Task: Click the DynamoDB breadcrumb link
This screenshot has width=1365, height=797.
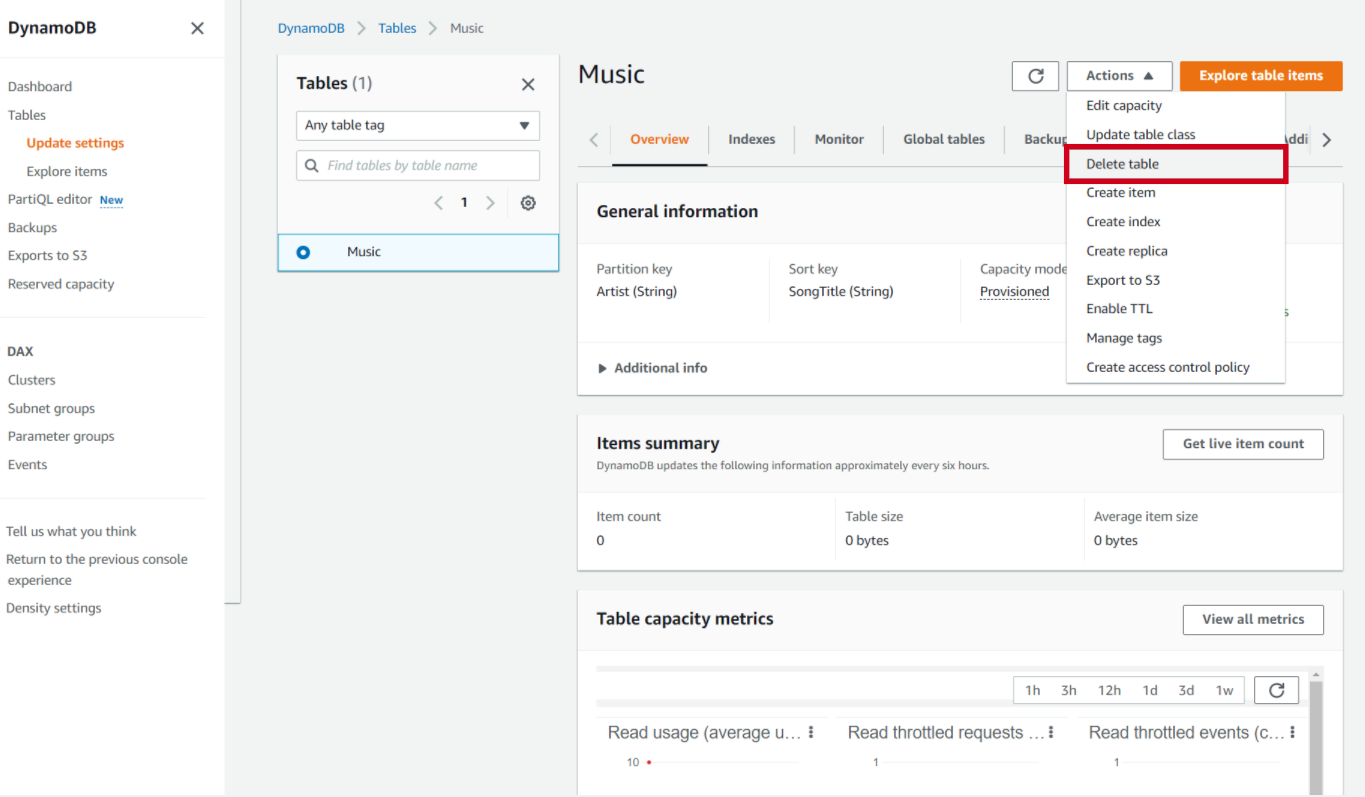Action: 311,28
